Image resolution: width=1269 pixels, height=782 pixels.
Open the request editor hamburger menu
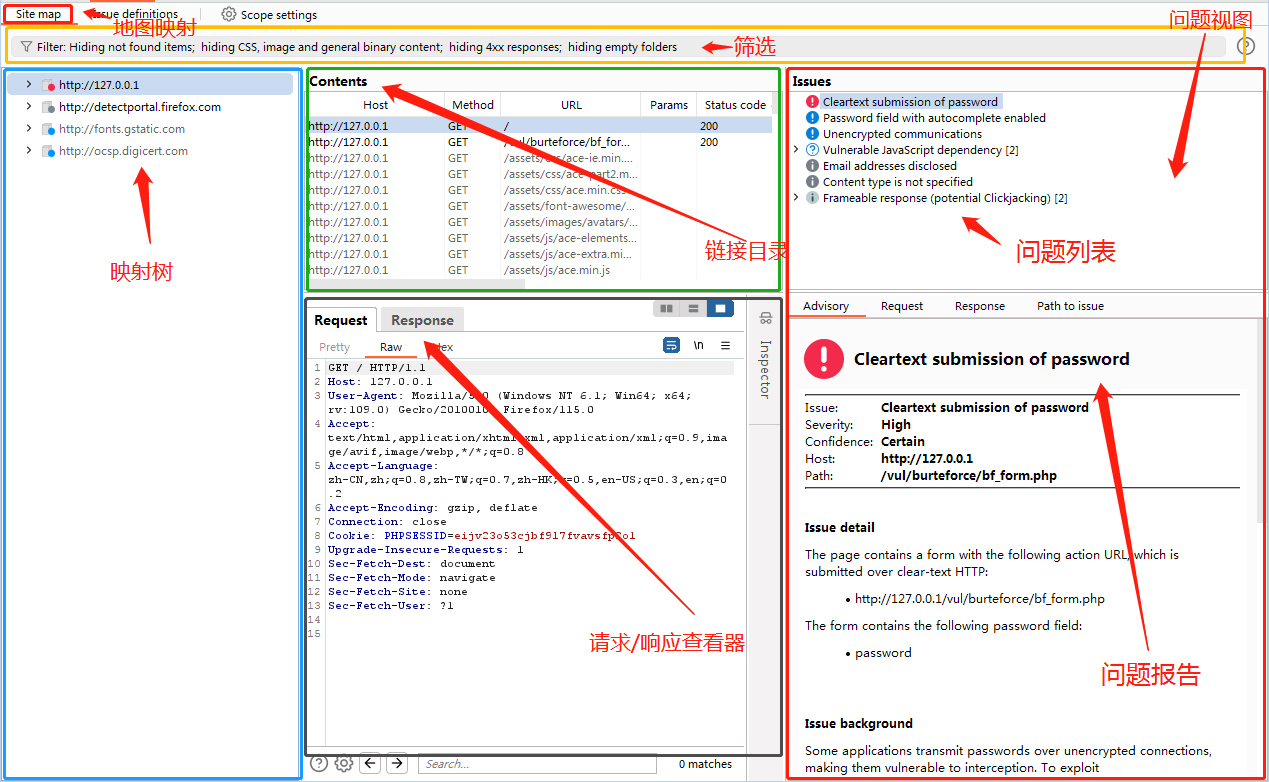tap(726, 345)
